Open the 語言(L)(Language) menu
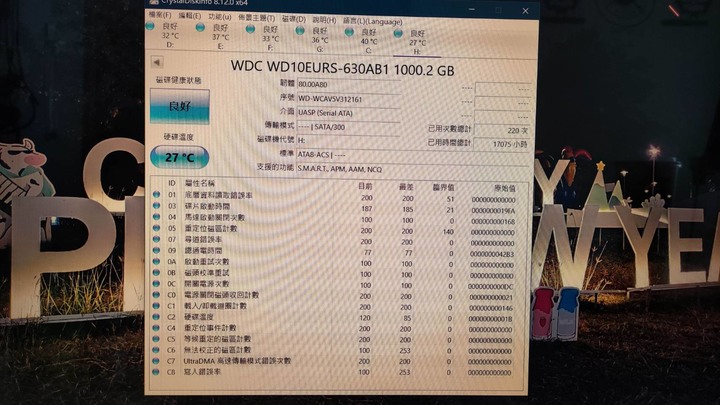The width and height of the screenshot is (720, 405). point(373,21)
